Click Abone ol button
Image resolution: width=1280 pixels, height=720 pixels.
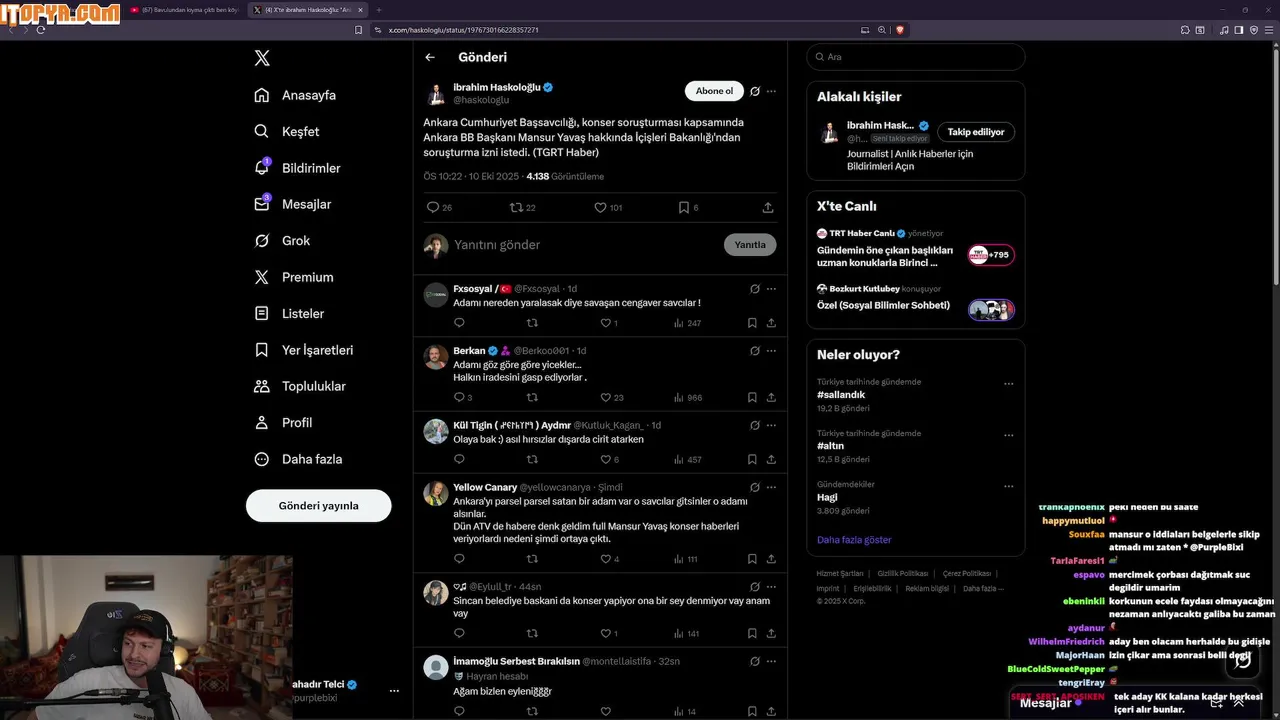click(714, 91)
